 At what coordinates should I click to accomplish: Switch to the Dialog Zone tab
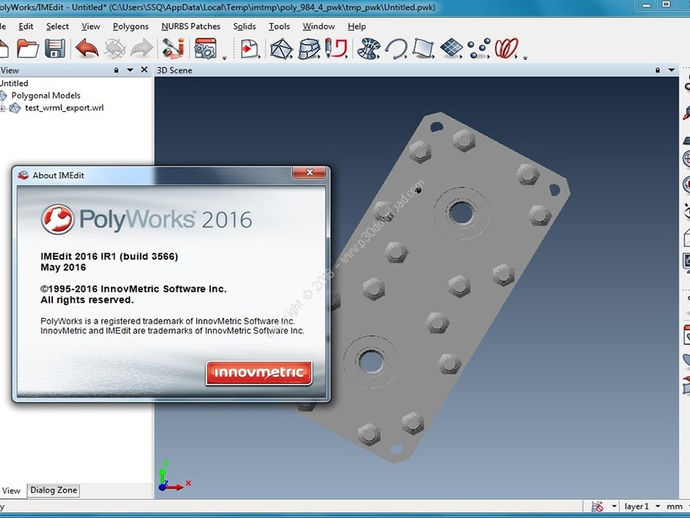(53, 490)
